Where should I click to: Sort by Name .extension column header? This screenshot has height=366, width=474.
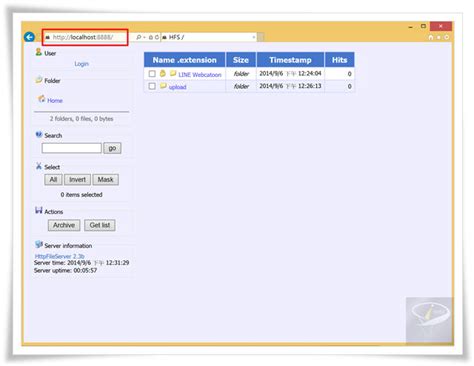185,60
